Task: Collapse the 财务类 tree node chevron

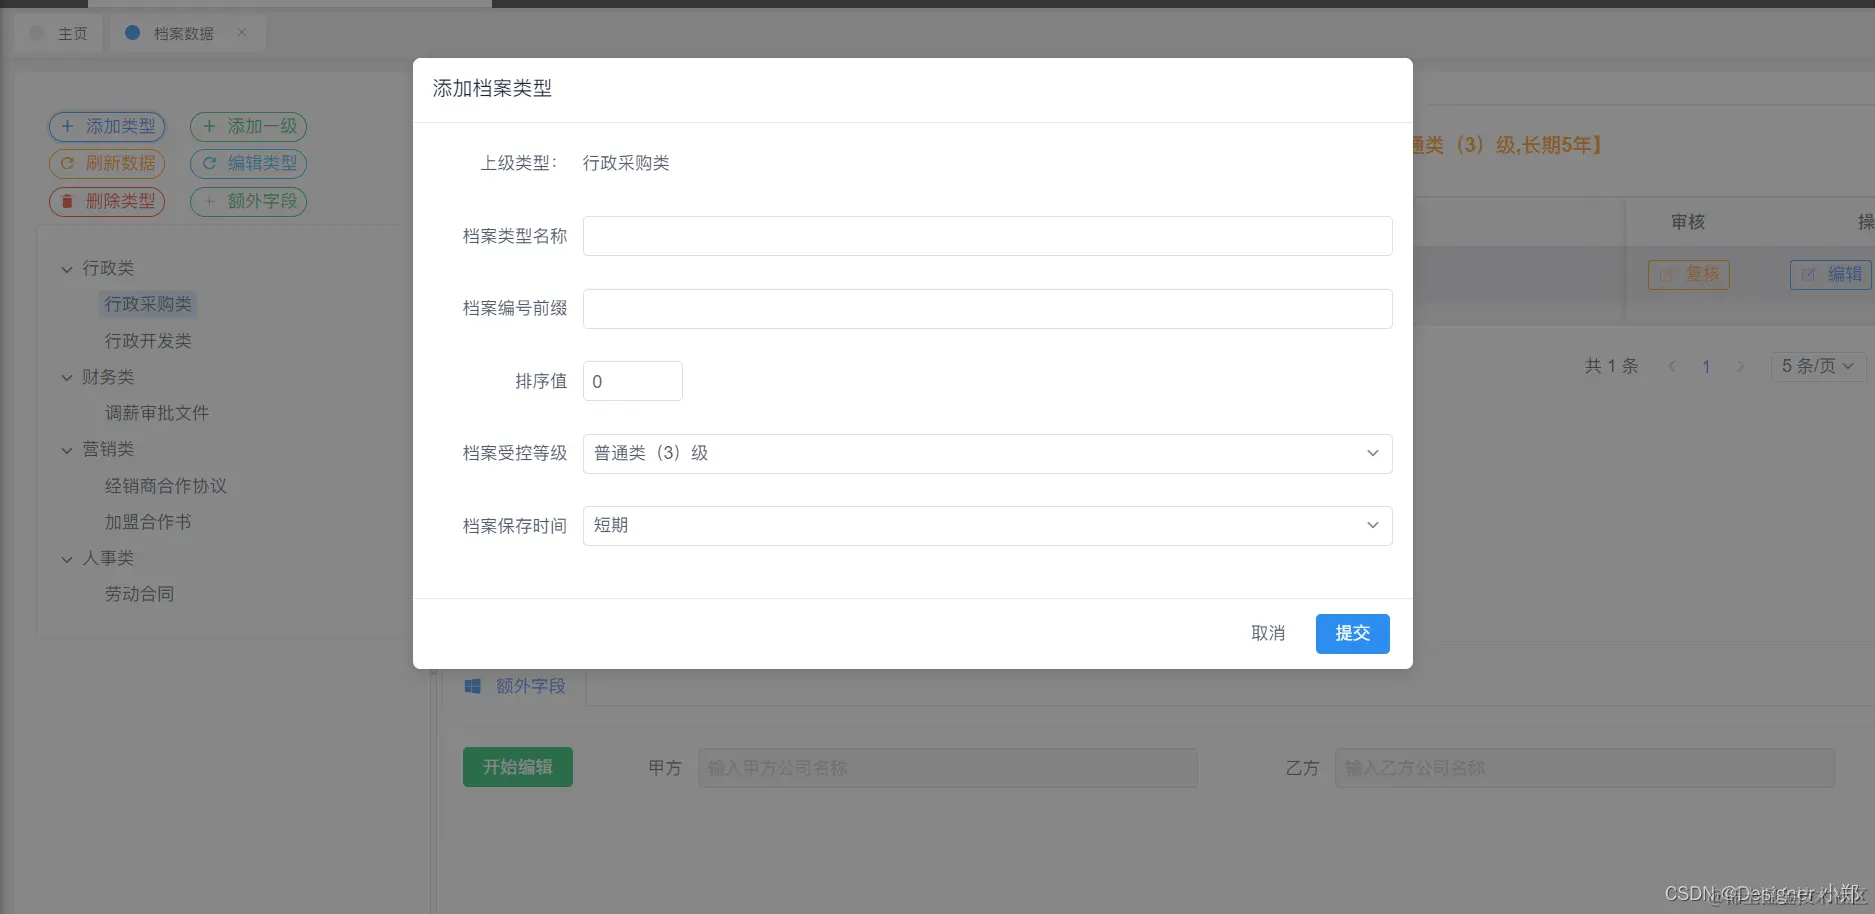Action: coord(67,378)
